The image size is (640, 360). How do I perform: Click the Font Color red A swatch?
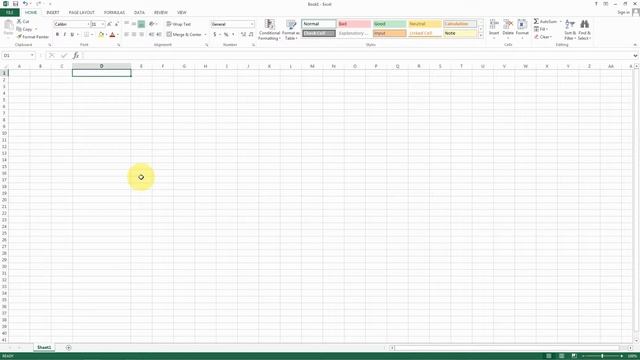[113, 35]
